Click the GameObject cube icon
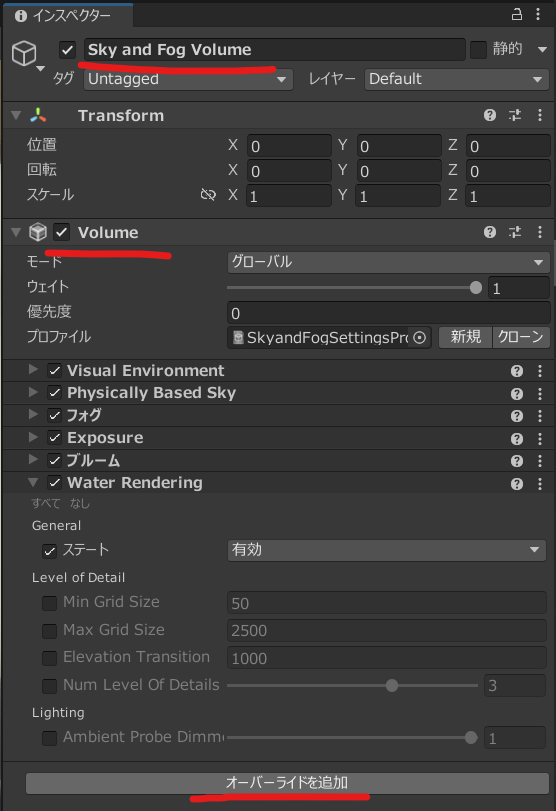 [24, 53]
